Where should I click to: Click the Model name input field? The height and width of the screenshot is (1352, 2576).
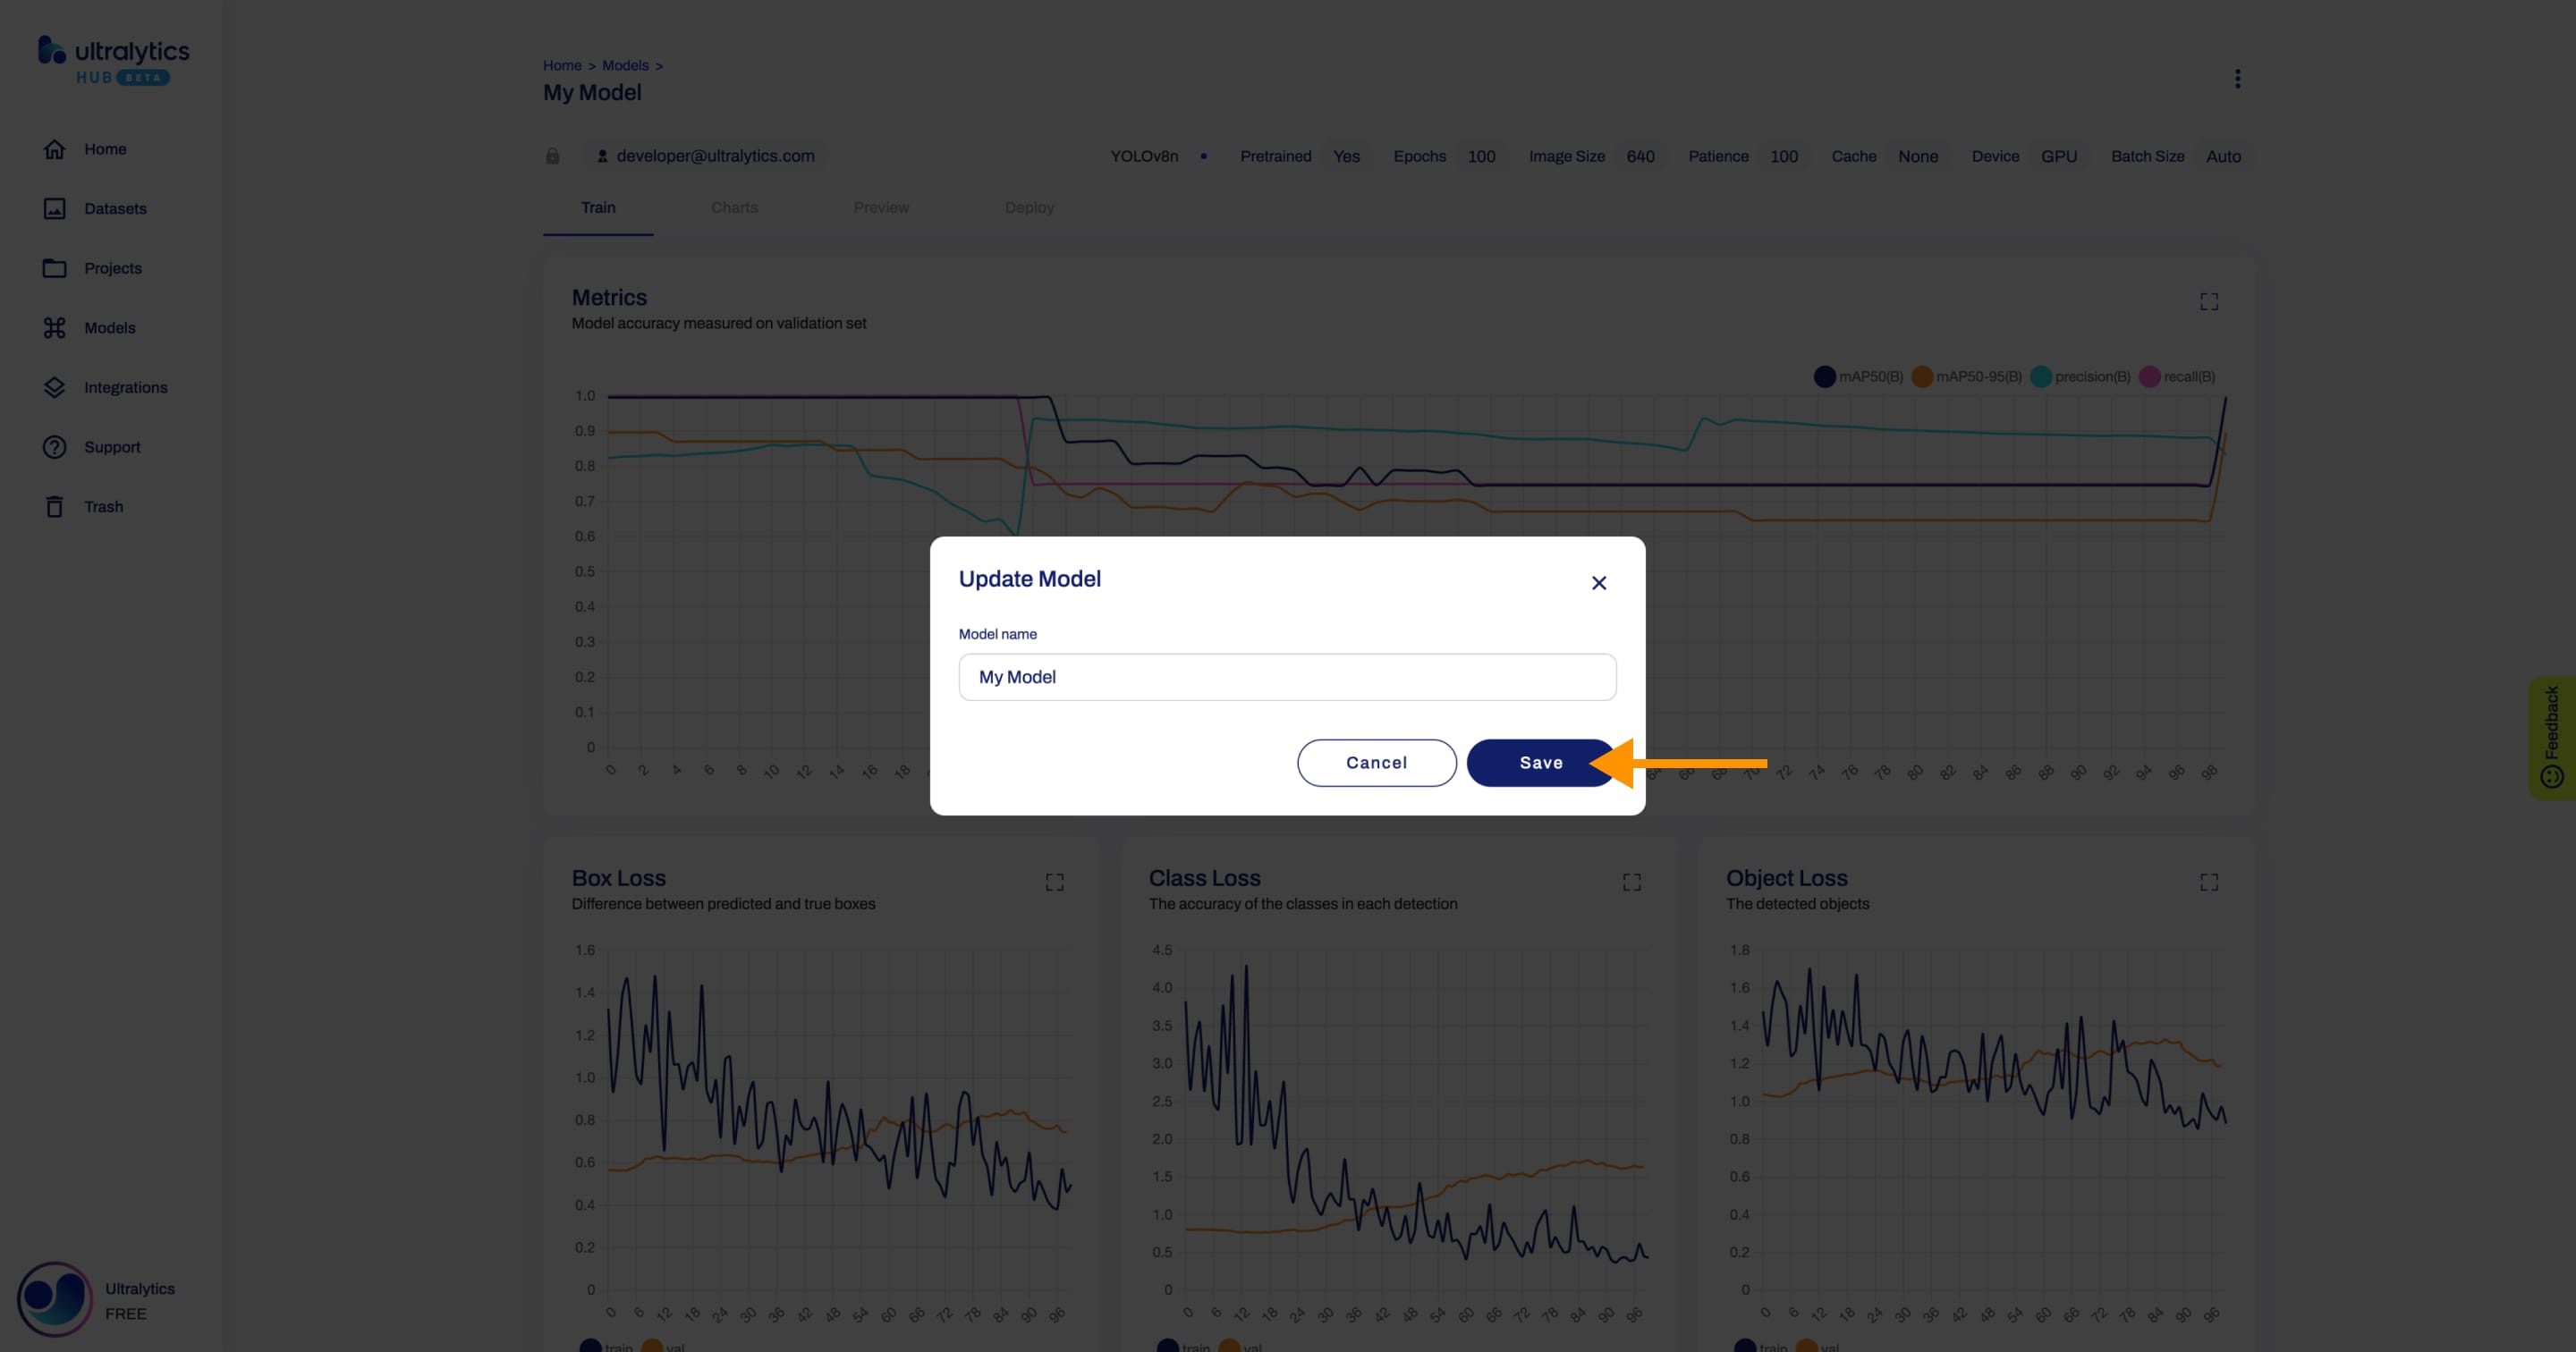(1286, 676)
